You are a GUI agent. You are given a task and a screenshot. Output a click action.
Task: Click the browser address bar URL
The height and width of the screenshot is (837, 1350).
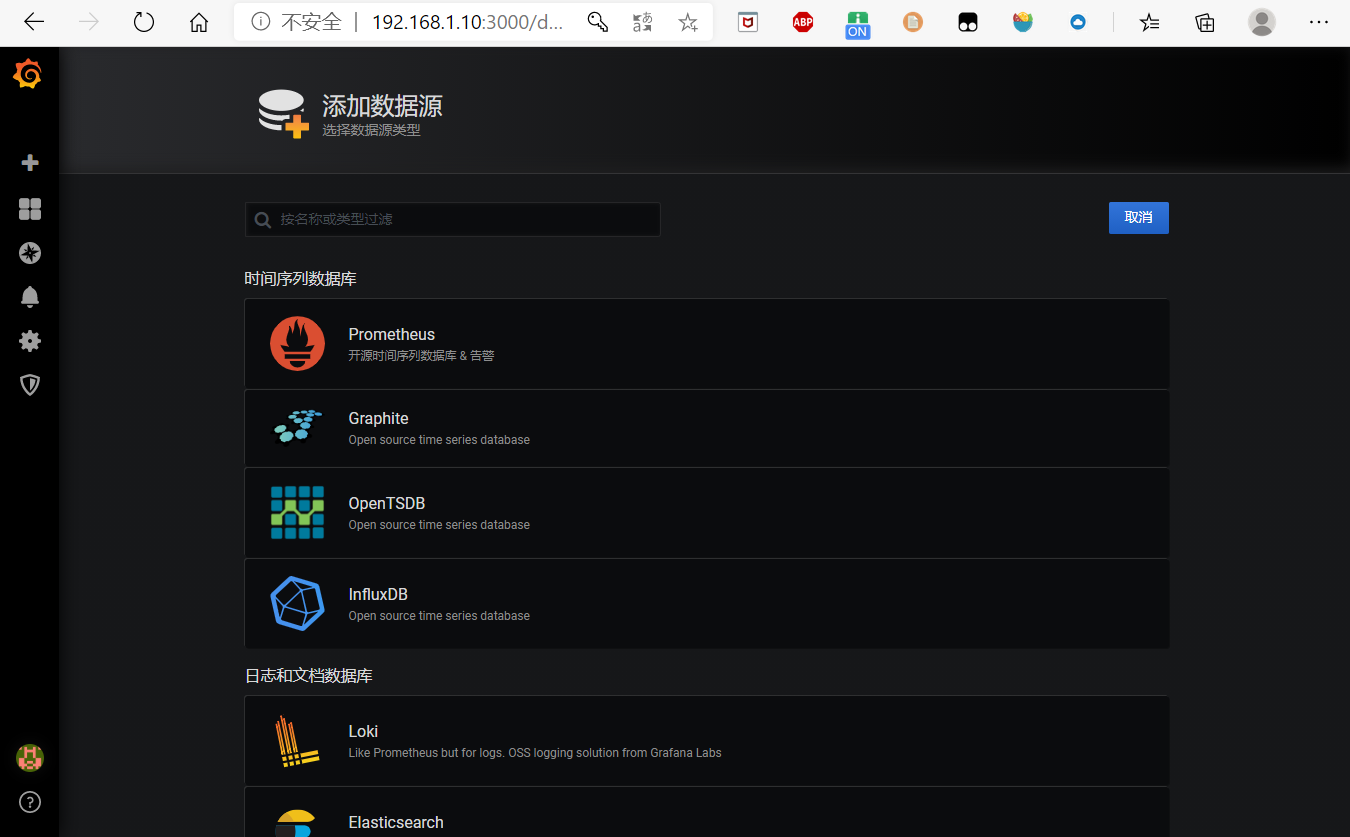[x=467, y=22]
